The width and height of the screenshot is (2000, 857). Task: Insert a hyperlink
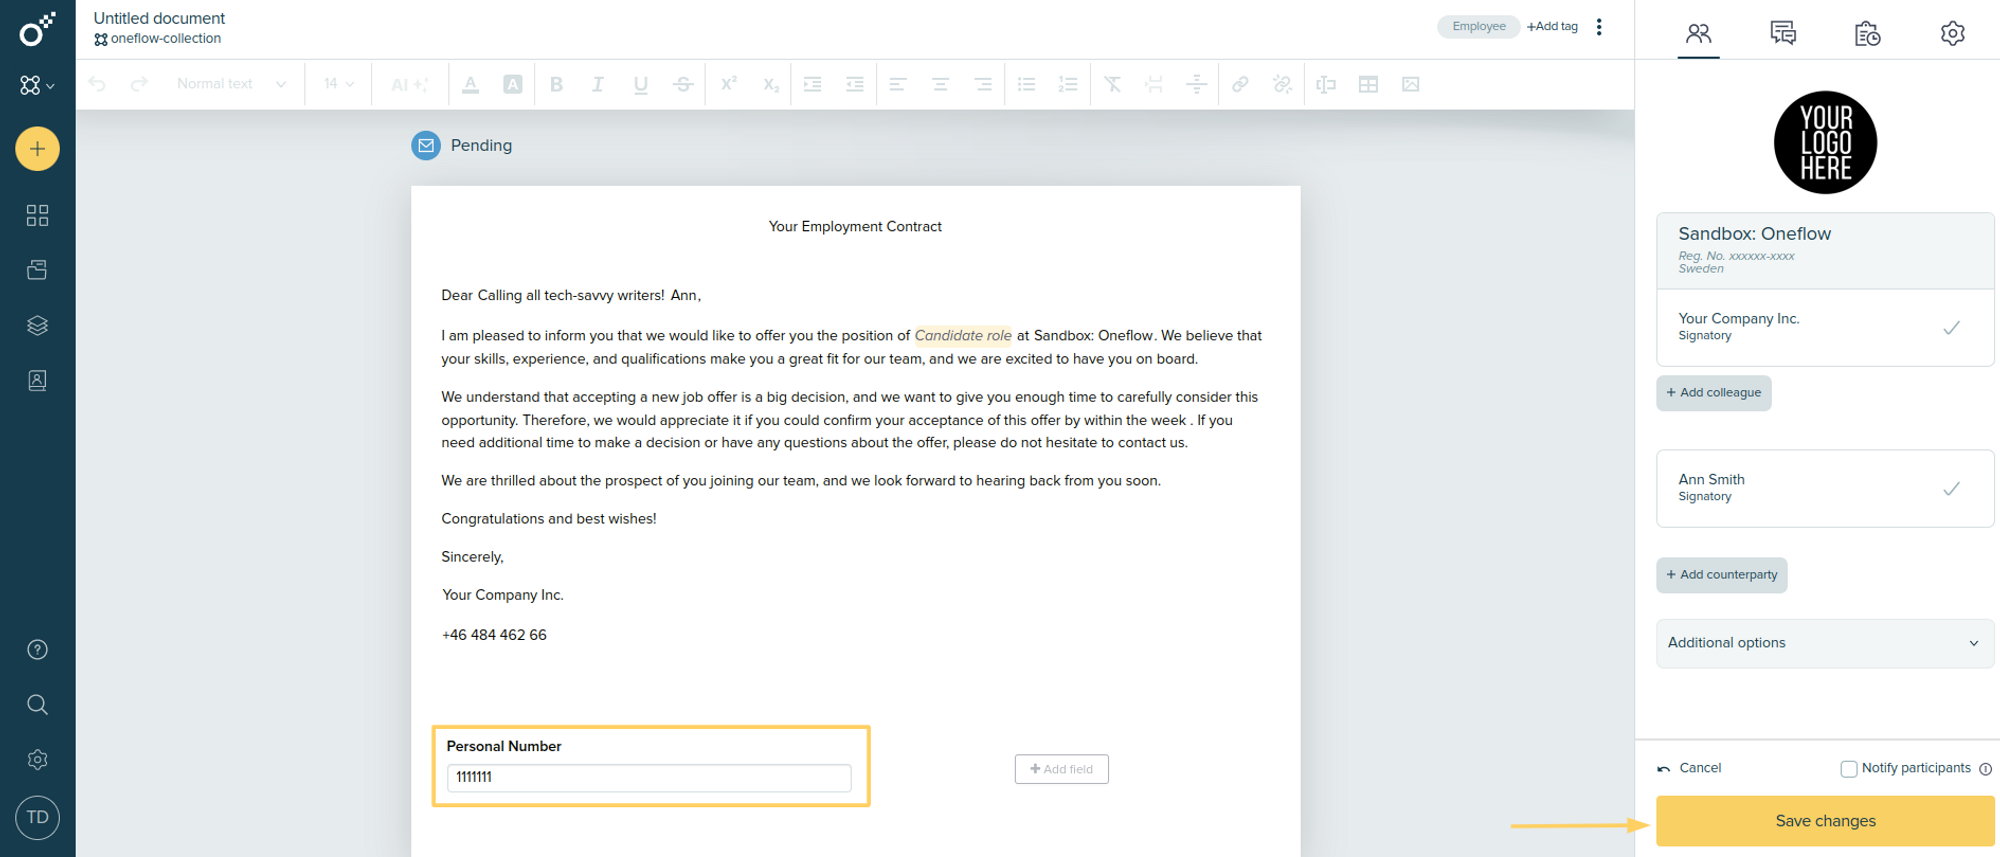pyautogui.click(x=1240, y=84)
